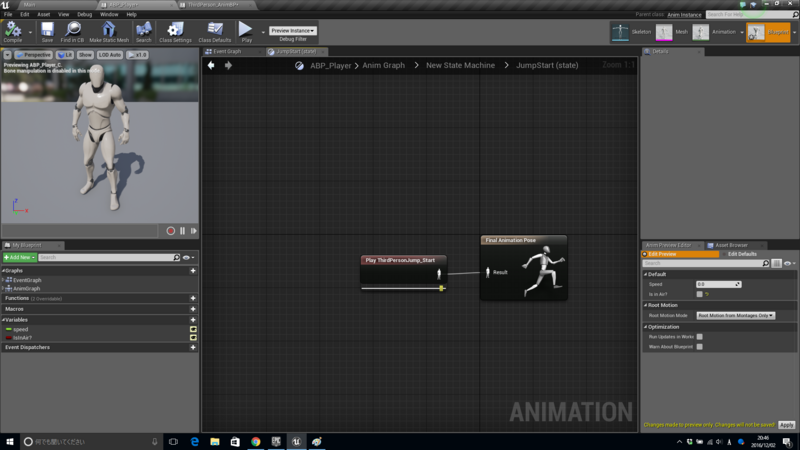Add a new graph with plus icon

[x=193, y=271]
